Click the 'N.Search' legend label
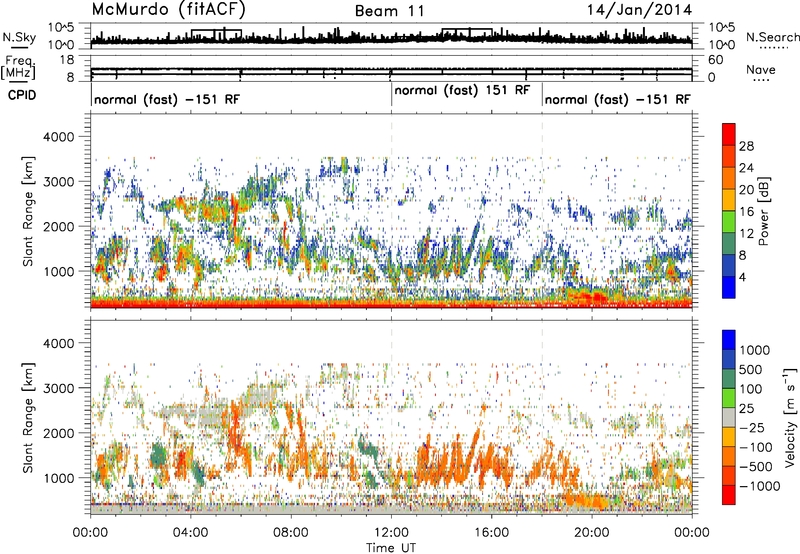Viewport: 800px width, 554px height. [773, 37]
